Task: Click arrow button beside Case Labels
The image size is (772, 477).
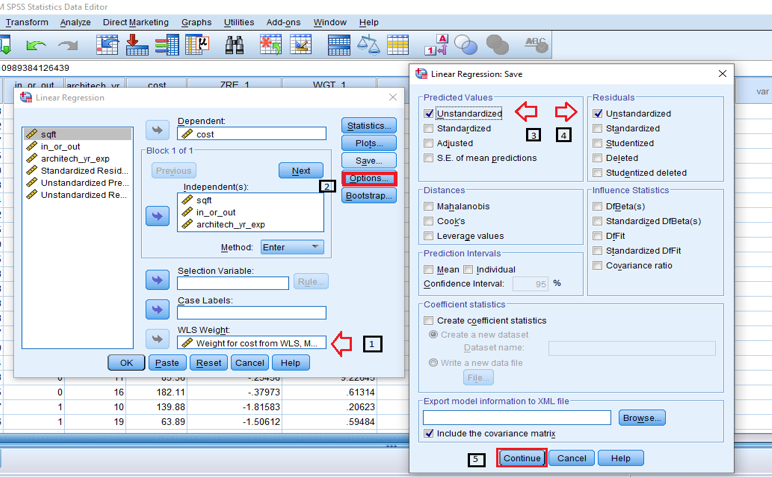Action: [x=158, y=310]
